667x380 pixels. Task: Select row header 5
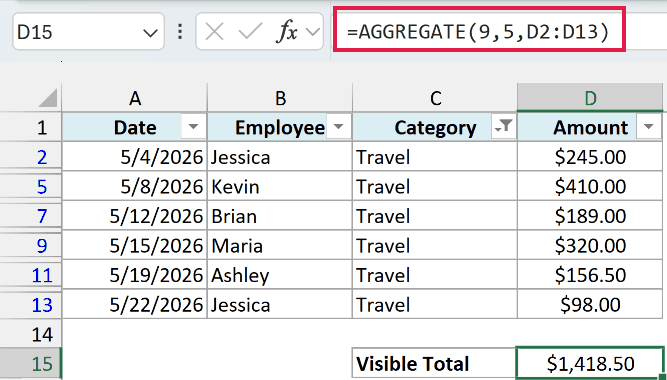coord(31,186)
